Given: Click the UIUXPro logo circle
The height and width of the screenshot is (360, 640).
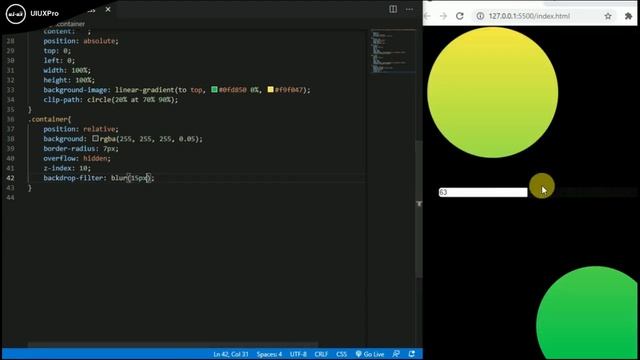Looking at the screenshot, I should click(x=16, y=13).
